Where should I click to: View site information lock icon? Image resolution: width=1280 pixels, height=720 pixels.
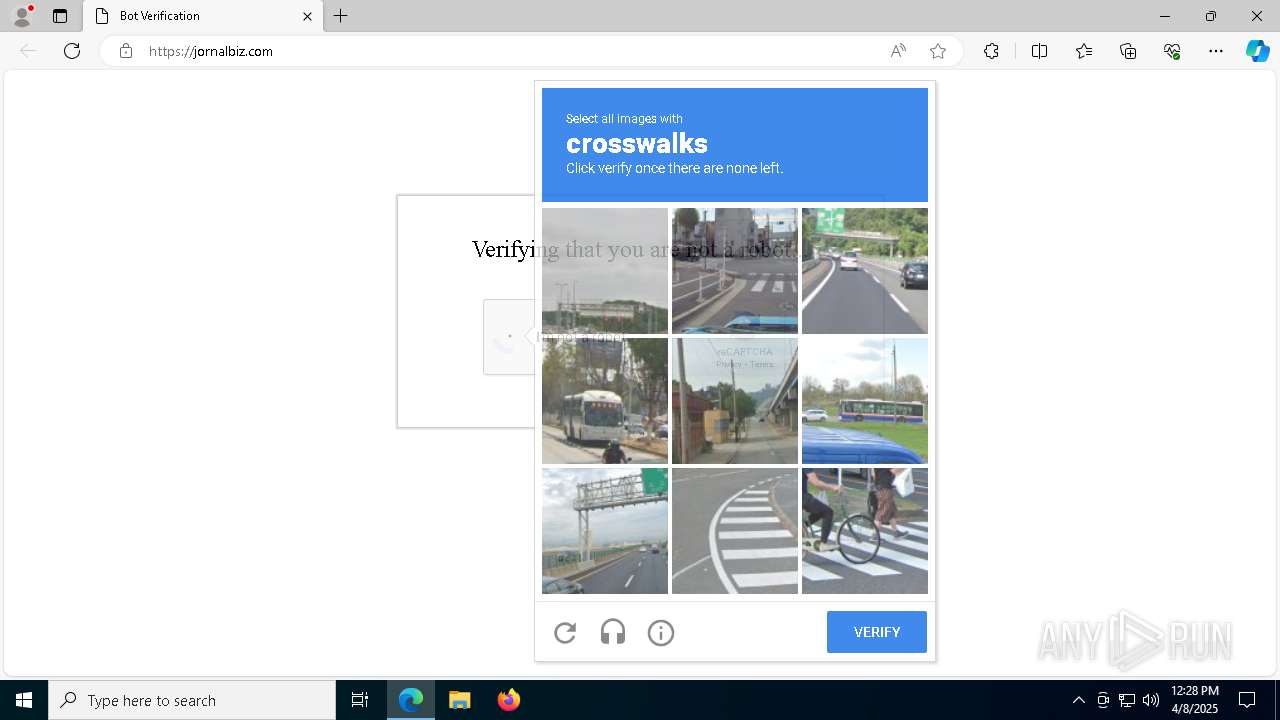pyautogui.click(x=126, y=51)
